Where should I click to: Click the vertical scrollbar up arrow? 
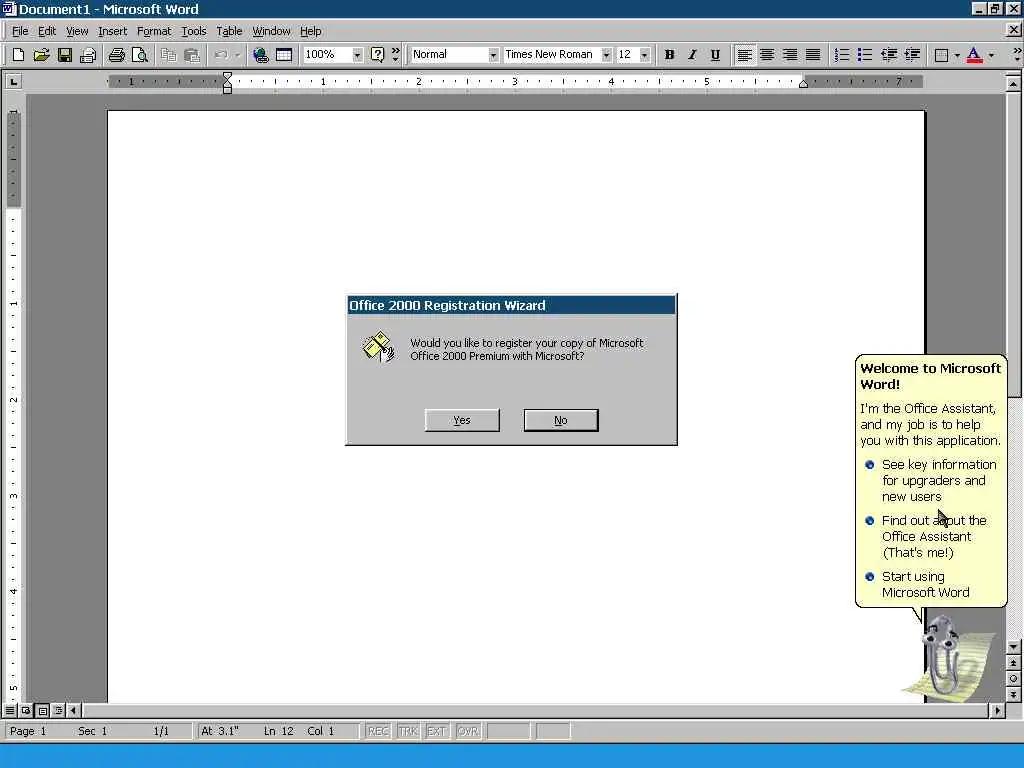[x=1014, y=84]
